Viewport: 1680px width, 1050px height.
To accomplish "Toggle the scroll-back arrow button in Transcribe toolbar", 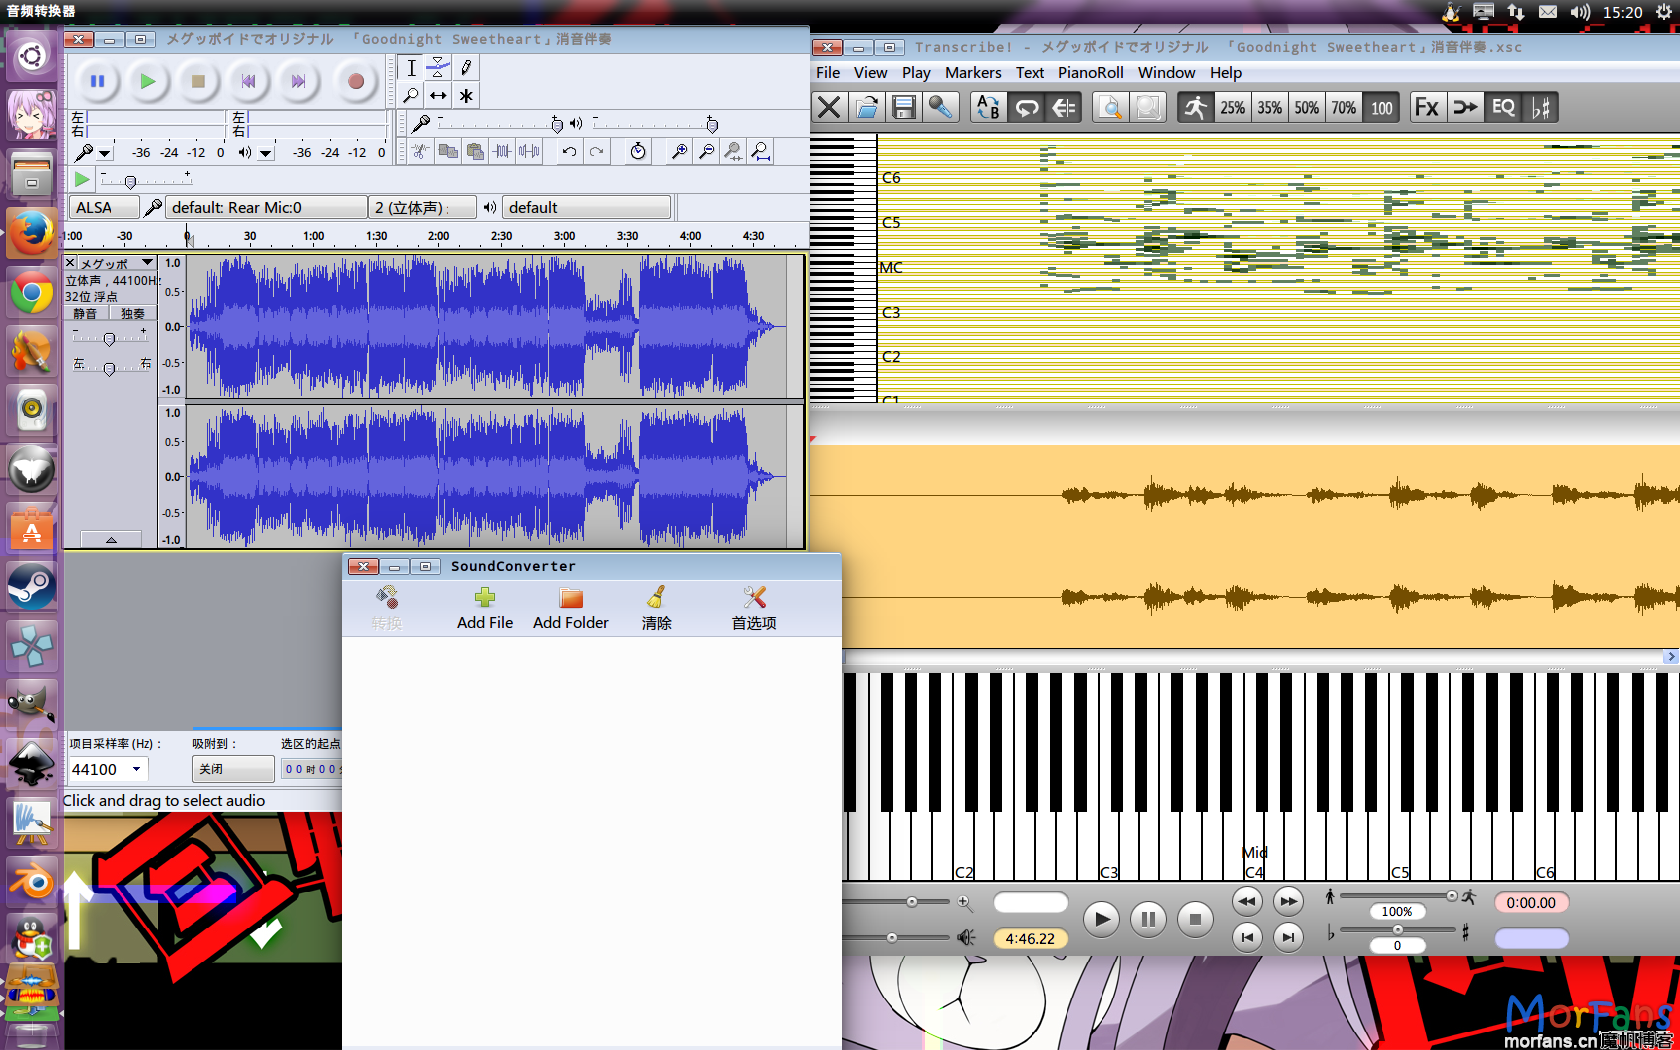I will click(x=1064, y=107).
